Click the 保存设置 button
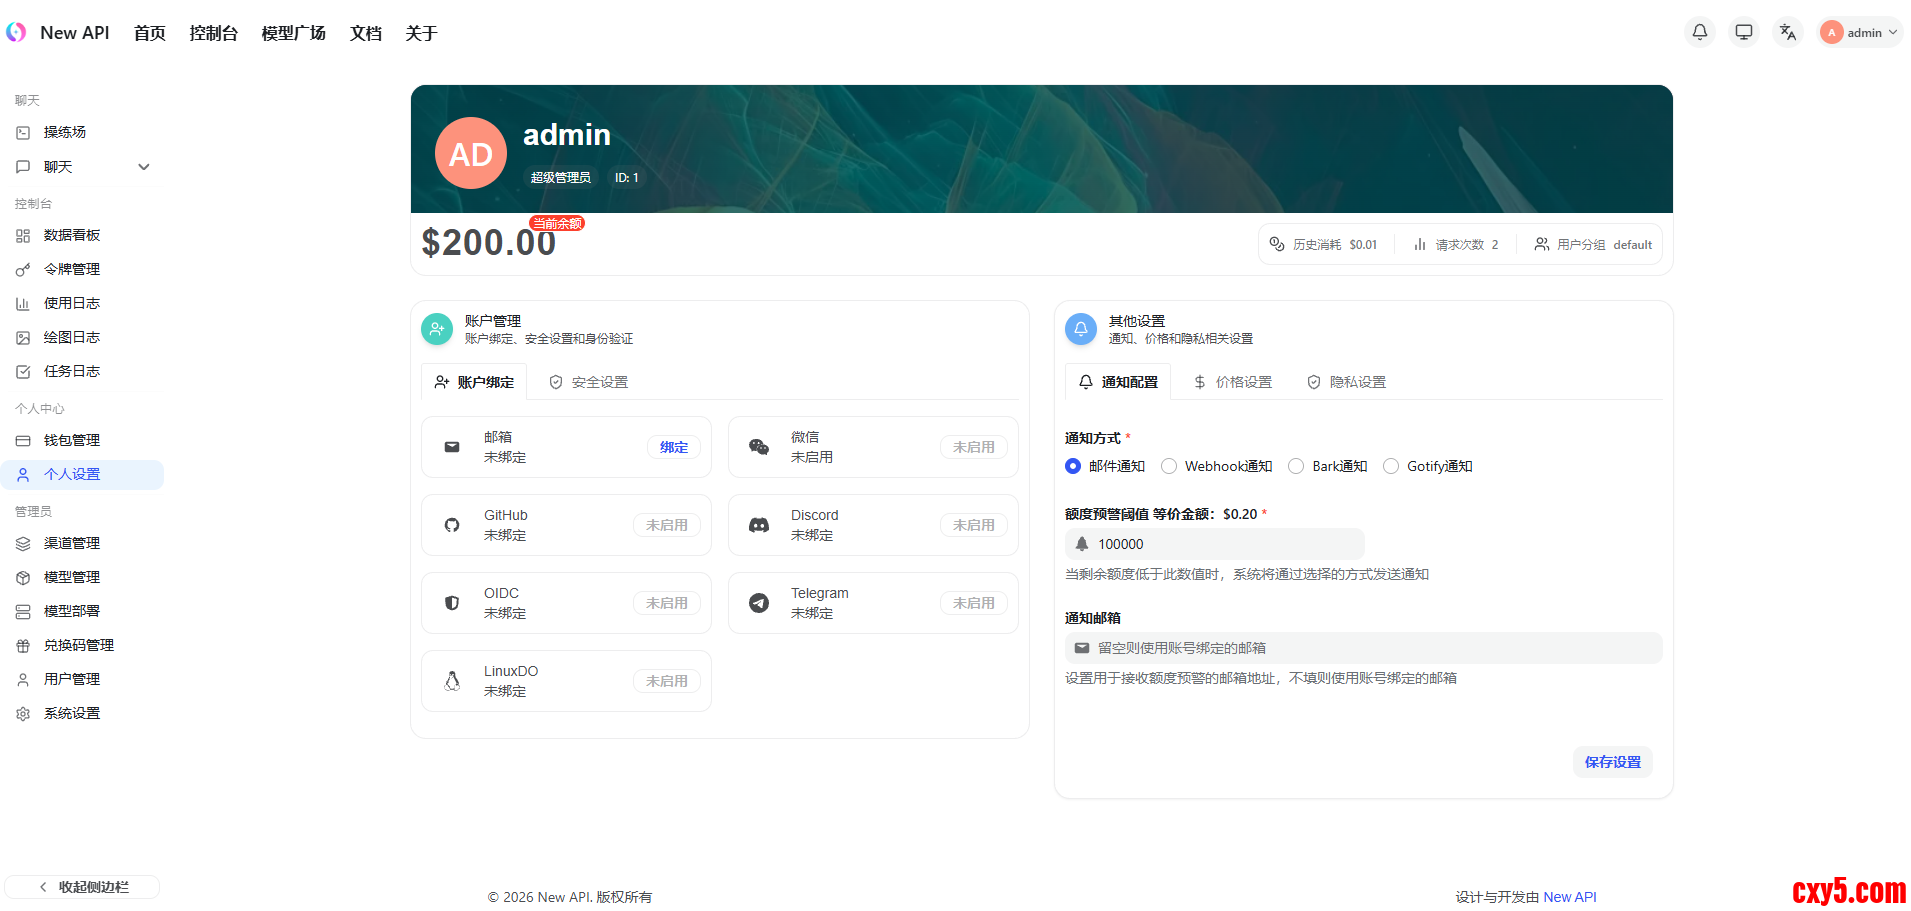Image resolution: width=1911 pixels, height=911 pixels. (1612, 762)
